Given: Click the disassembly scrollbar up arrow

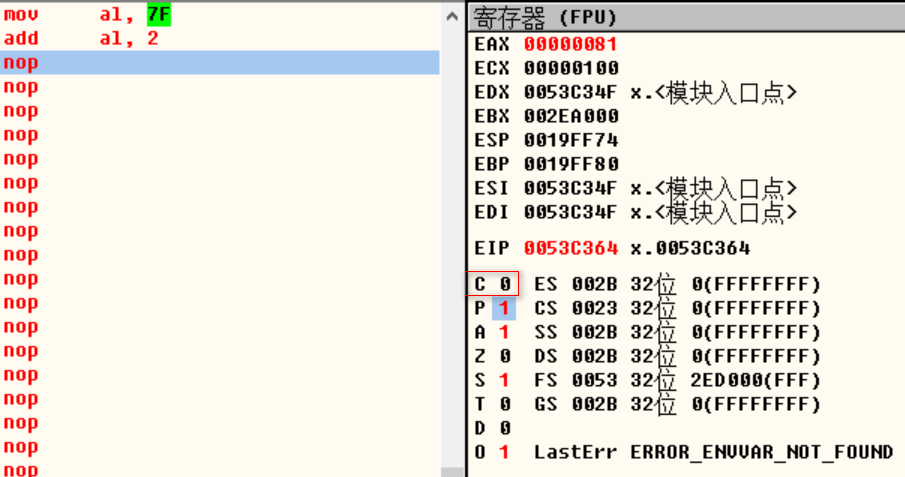Looking at the screenshot, I should [x=452, y=17].
